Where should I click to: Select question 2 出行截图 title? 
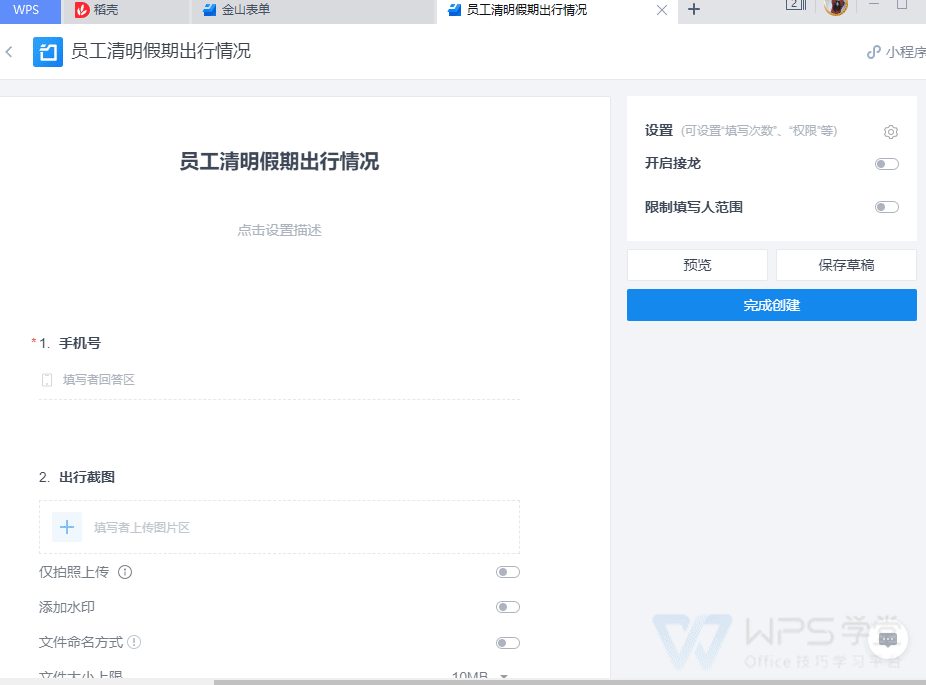87,477
